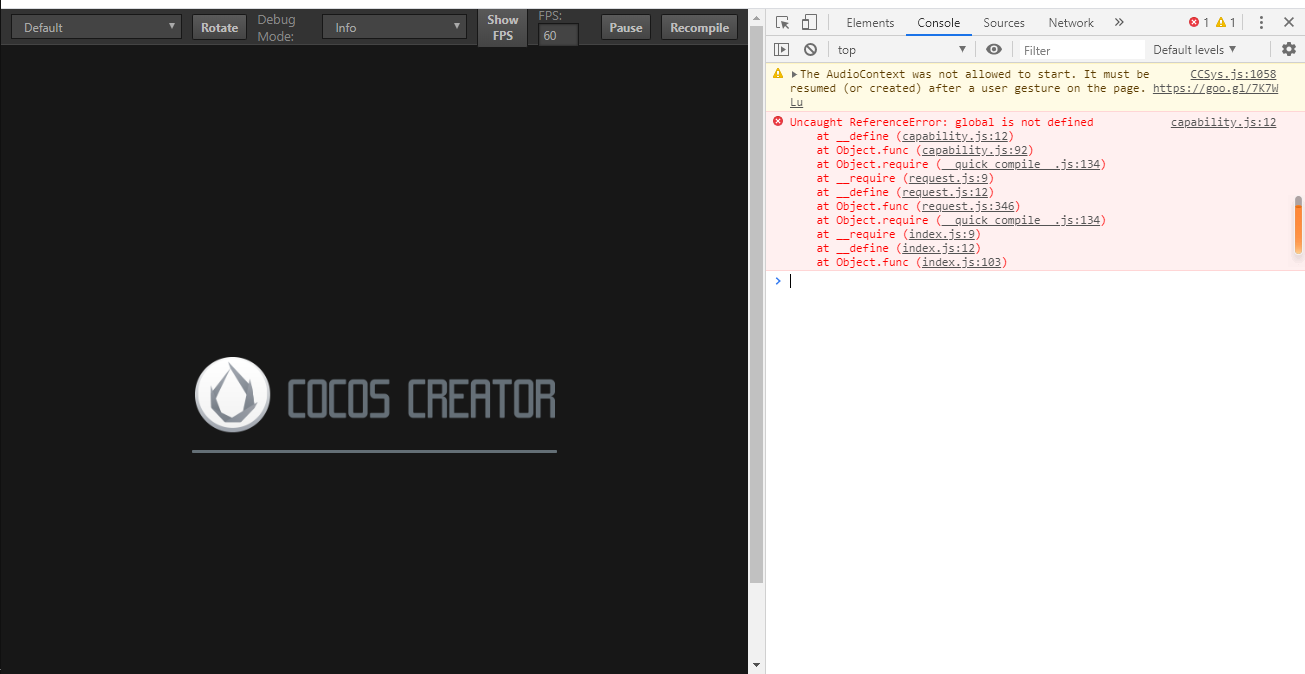Create a live expression with the eye icon
Screen dimensions: 1305x674
coord(993,49)
